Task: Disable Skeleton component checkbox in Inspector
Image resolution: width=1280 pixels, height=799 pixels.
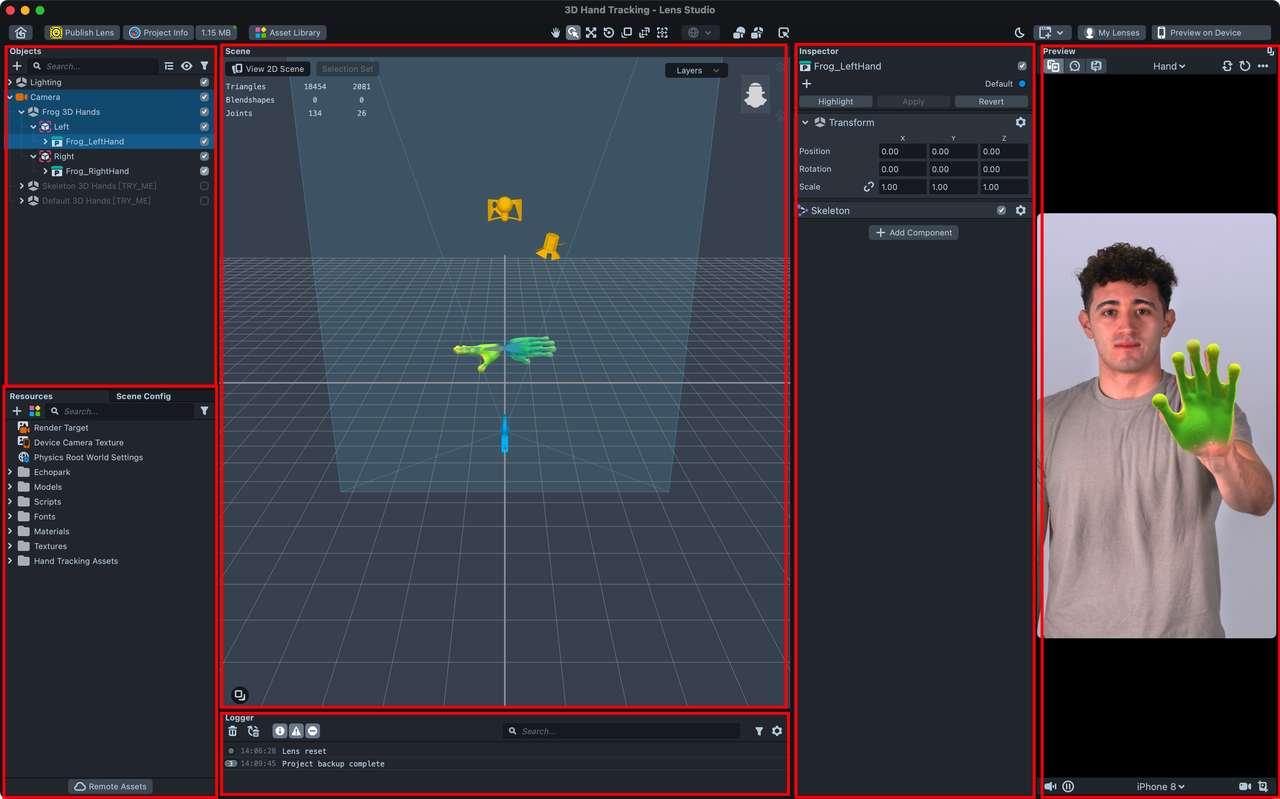Action: [1001, 210]
